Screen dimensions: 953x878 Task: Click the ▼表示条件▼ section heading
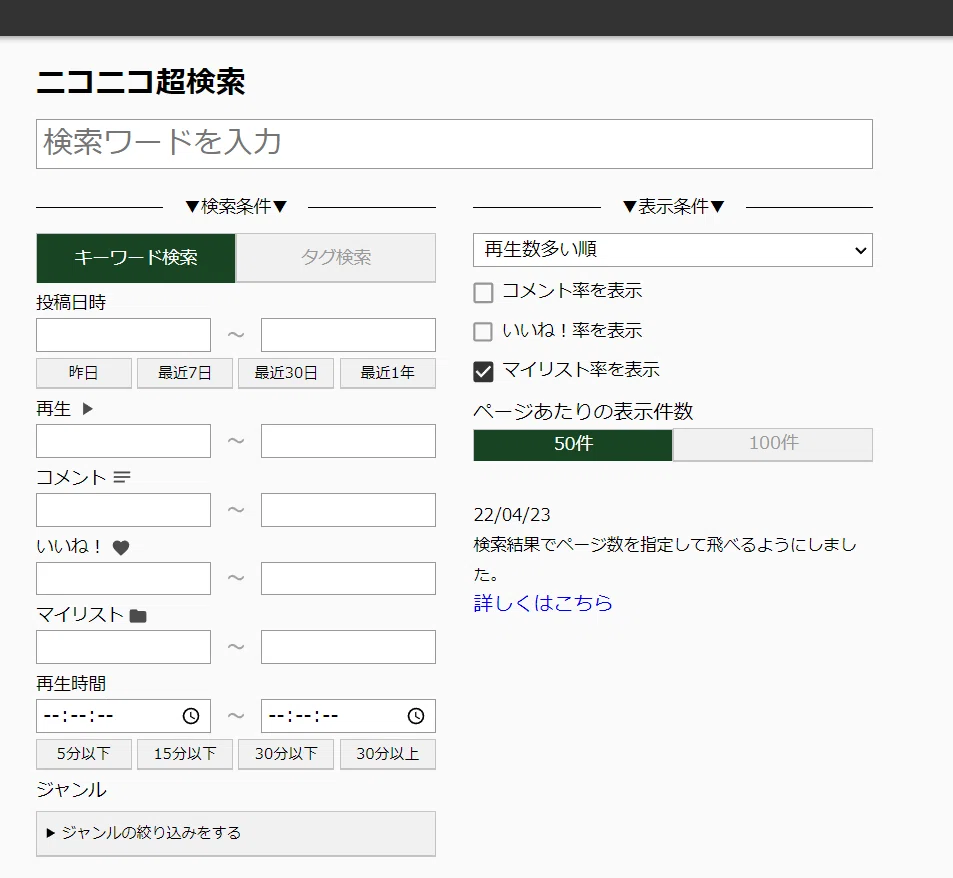[673, 207]
